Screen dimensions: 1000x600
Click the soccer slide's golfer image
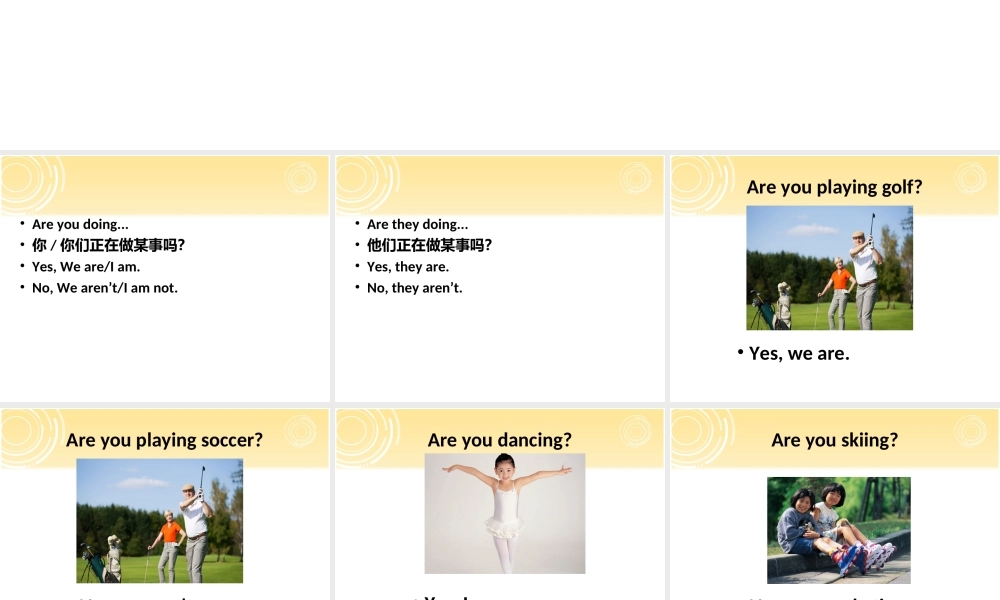[160, 520]
